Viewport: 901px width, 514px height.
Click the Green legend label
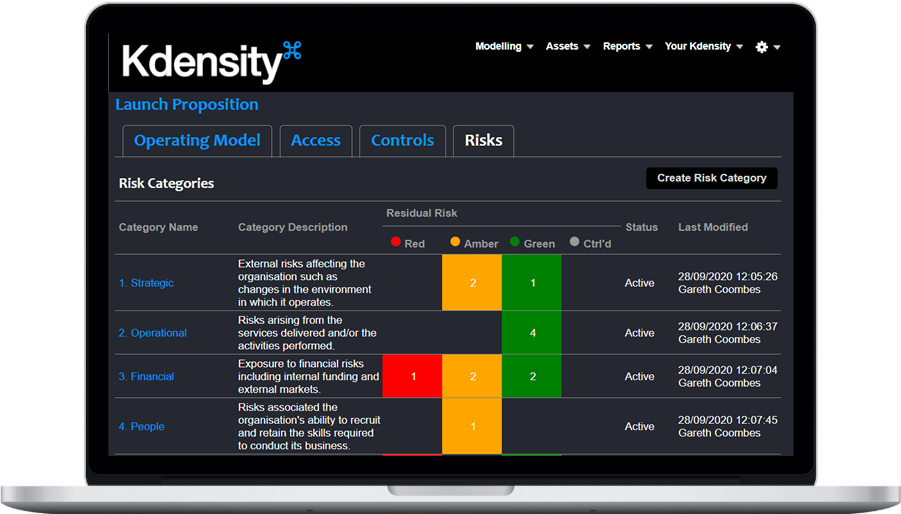[539, 244]
